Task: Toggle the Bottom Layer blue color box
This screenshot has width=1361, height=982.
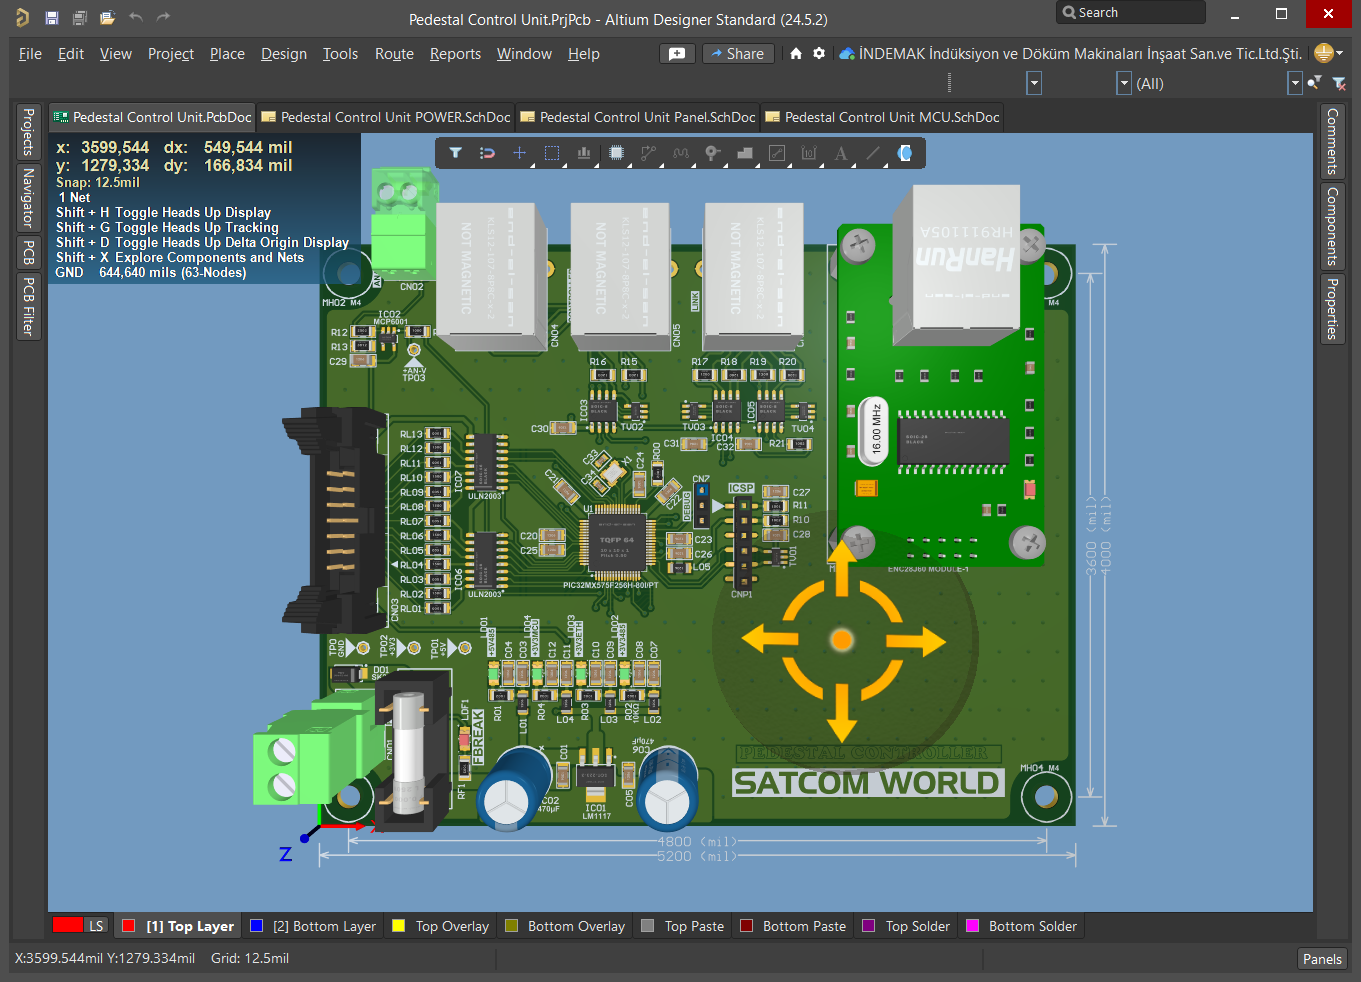Action: (256, 926)
